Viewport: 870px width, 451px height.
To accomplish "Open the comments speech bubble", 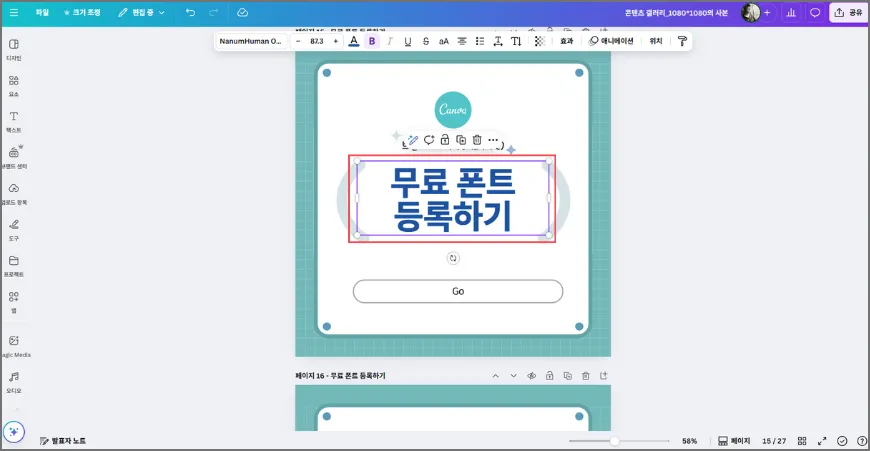I will click(815, 12).
